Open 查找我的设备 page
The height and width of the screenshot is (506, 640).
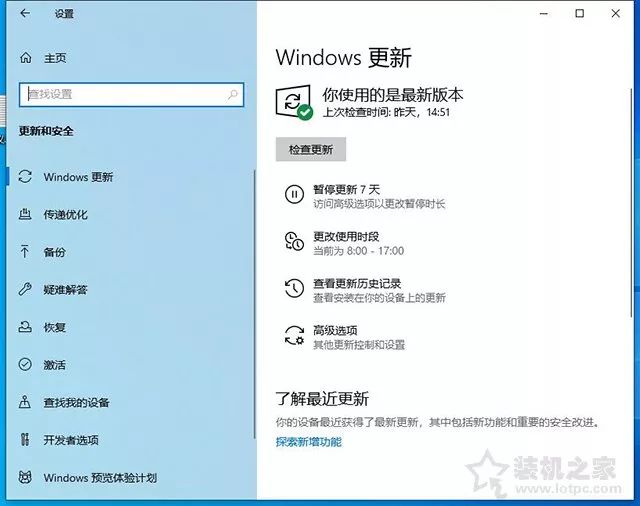(77, 402)
